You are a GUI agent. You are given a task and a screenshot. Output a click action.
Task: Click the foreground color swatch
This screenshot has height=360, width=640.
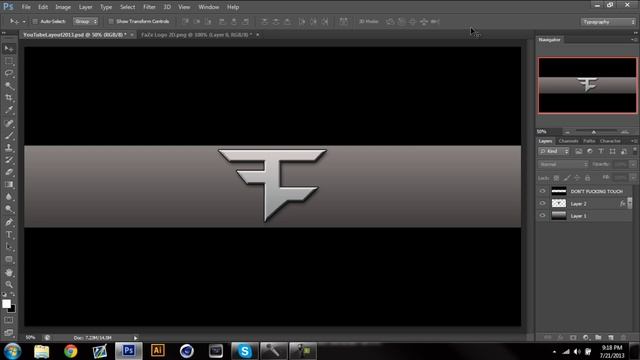(6, 304)
